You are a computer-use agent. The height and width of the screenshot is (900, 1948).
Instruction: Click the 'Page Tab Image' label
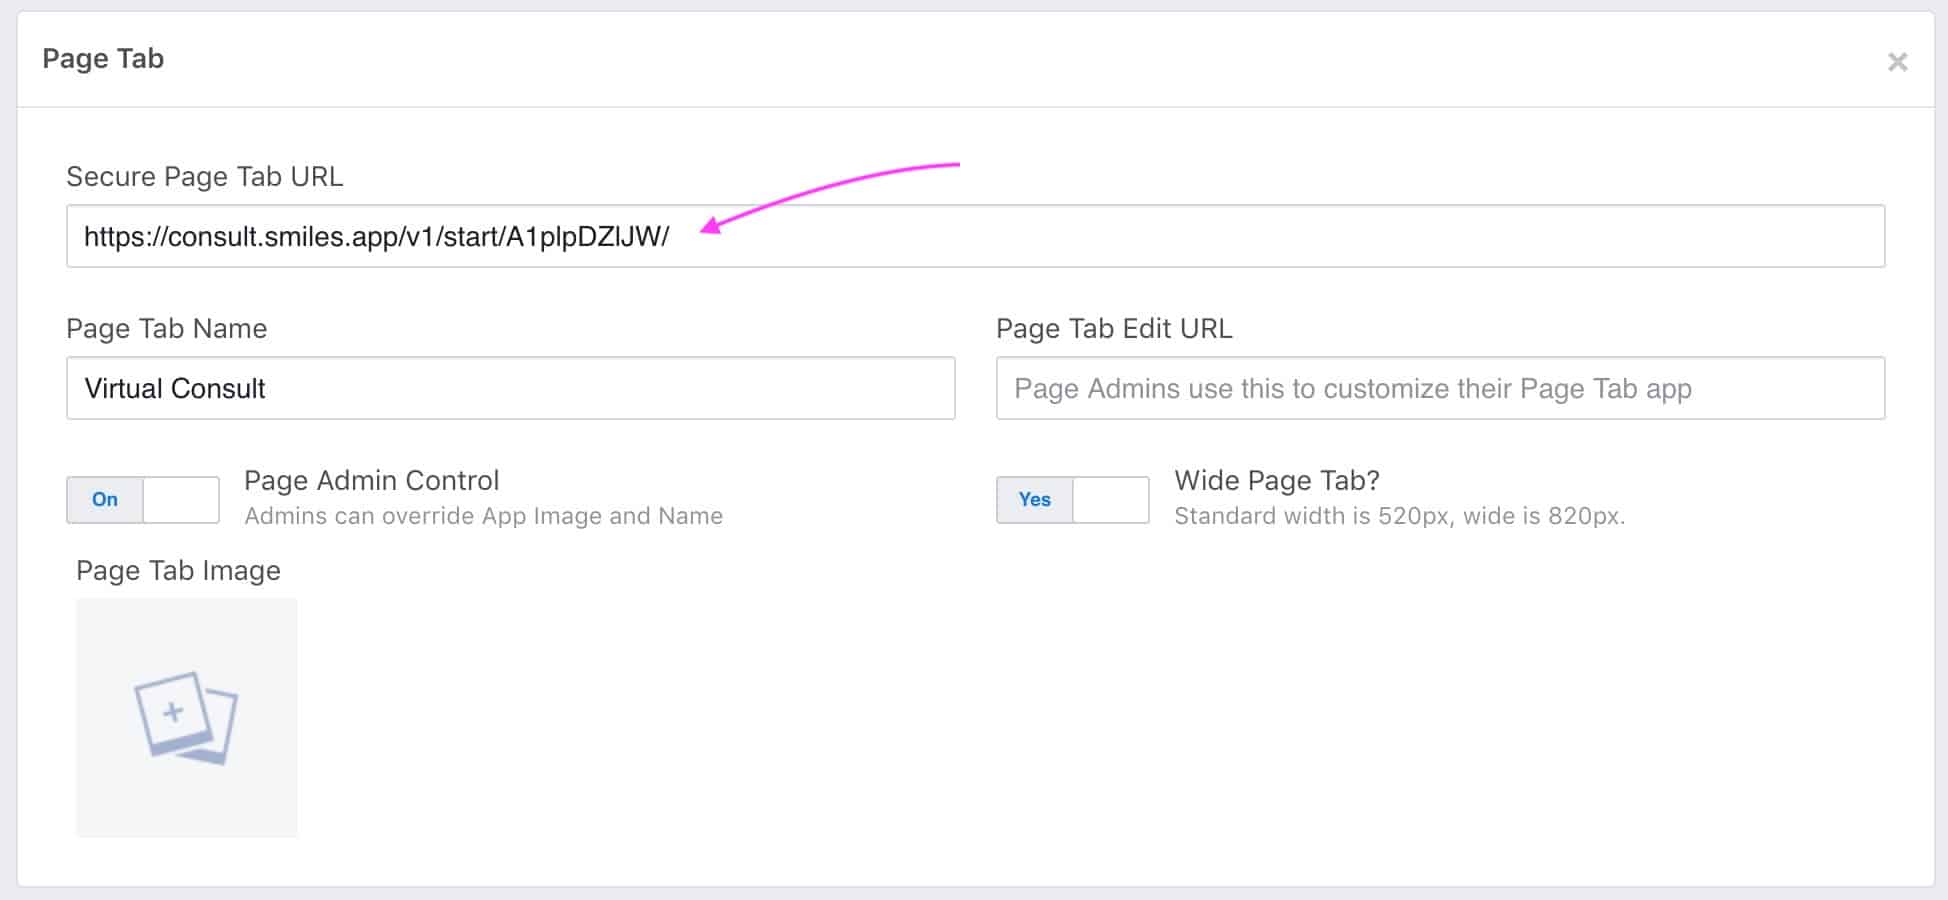click(178, 571)
